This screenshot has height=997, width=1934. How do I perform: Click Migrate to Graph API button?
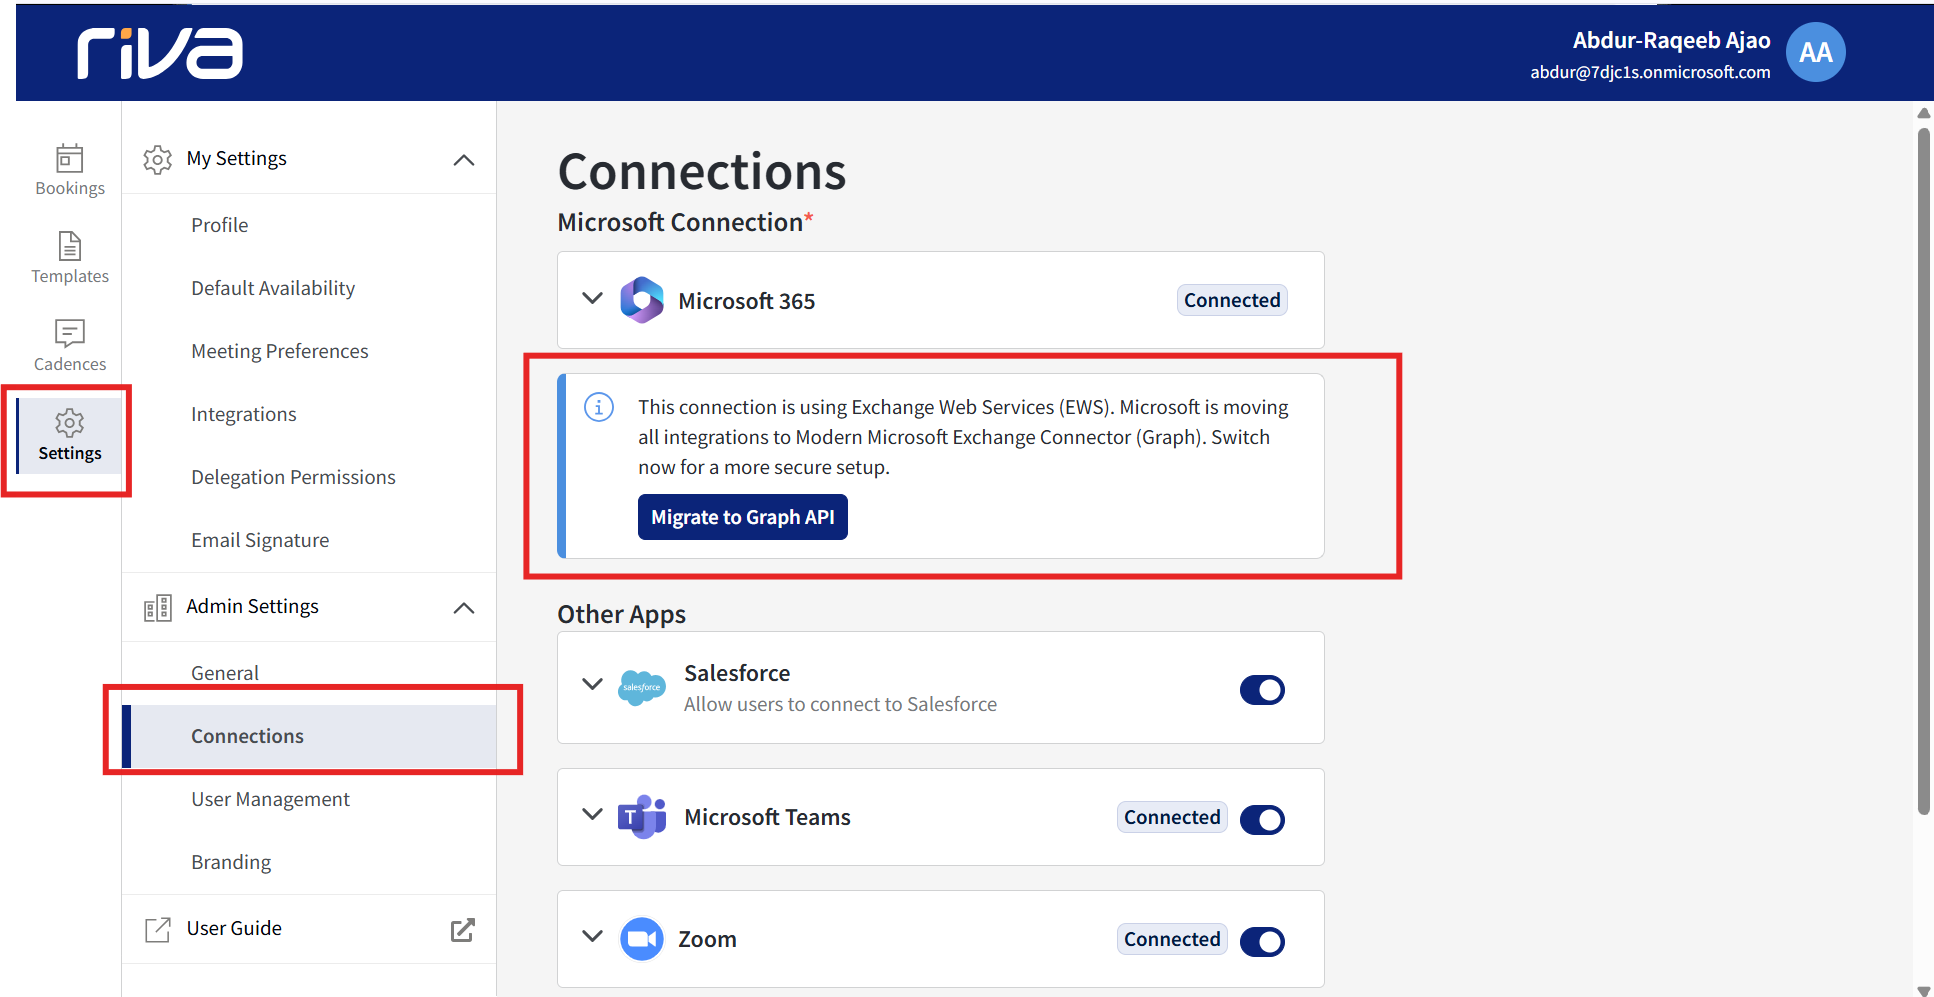click(743, 517)
